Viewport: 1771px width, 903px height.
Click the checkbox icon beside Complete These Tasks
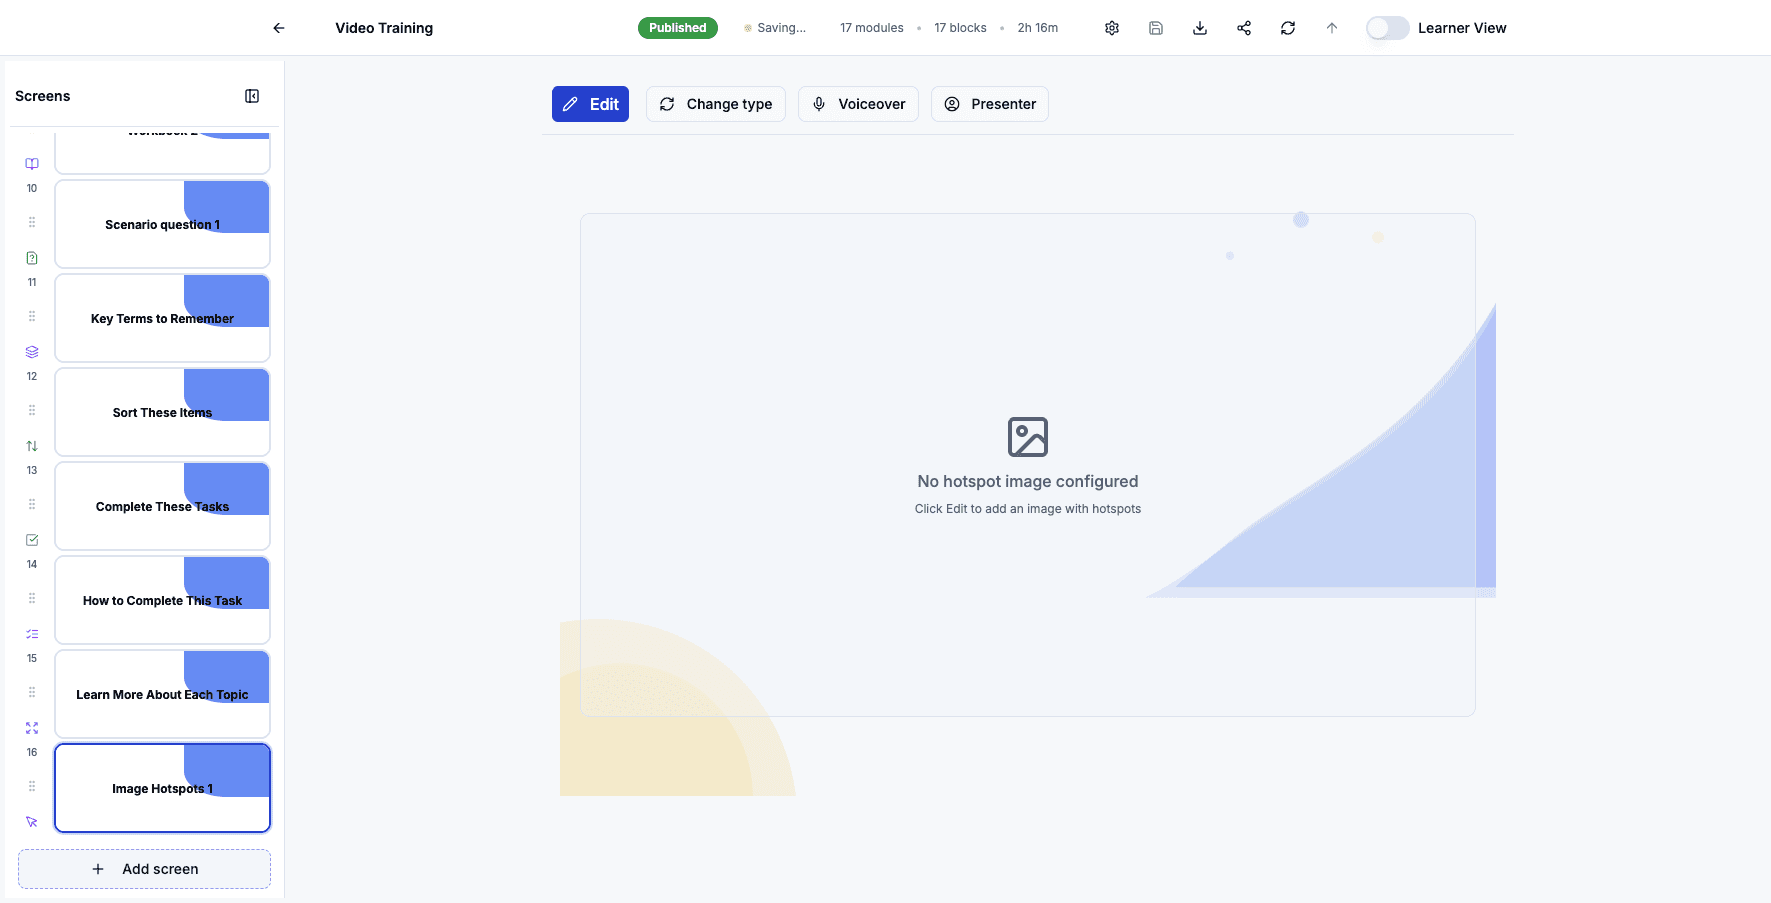31,539
